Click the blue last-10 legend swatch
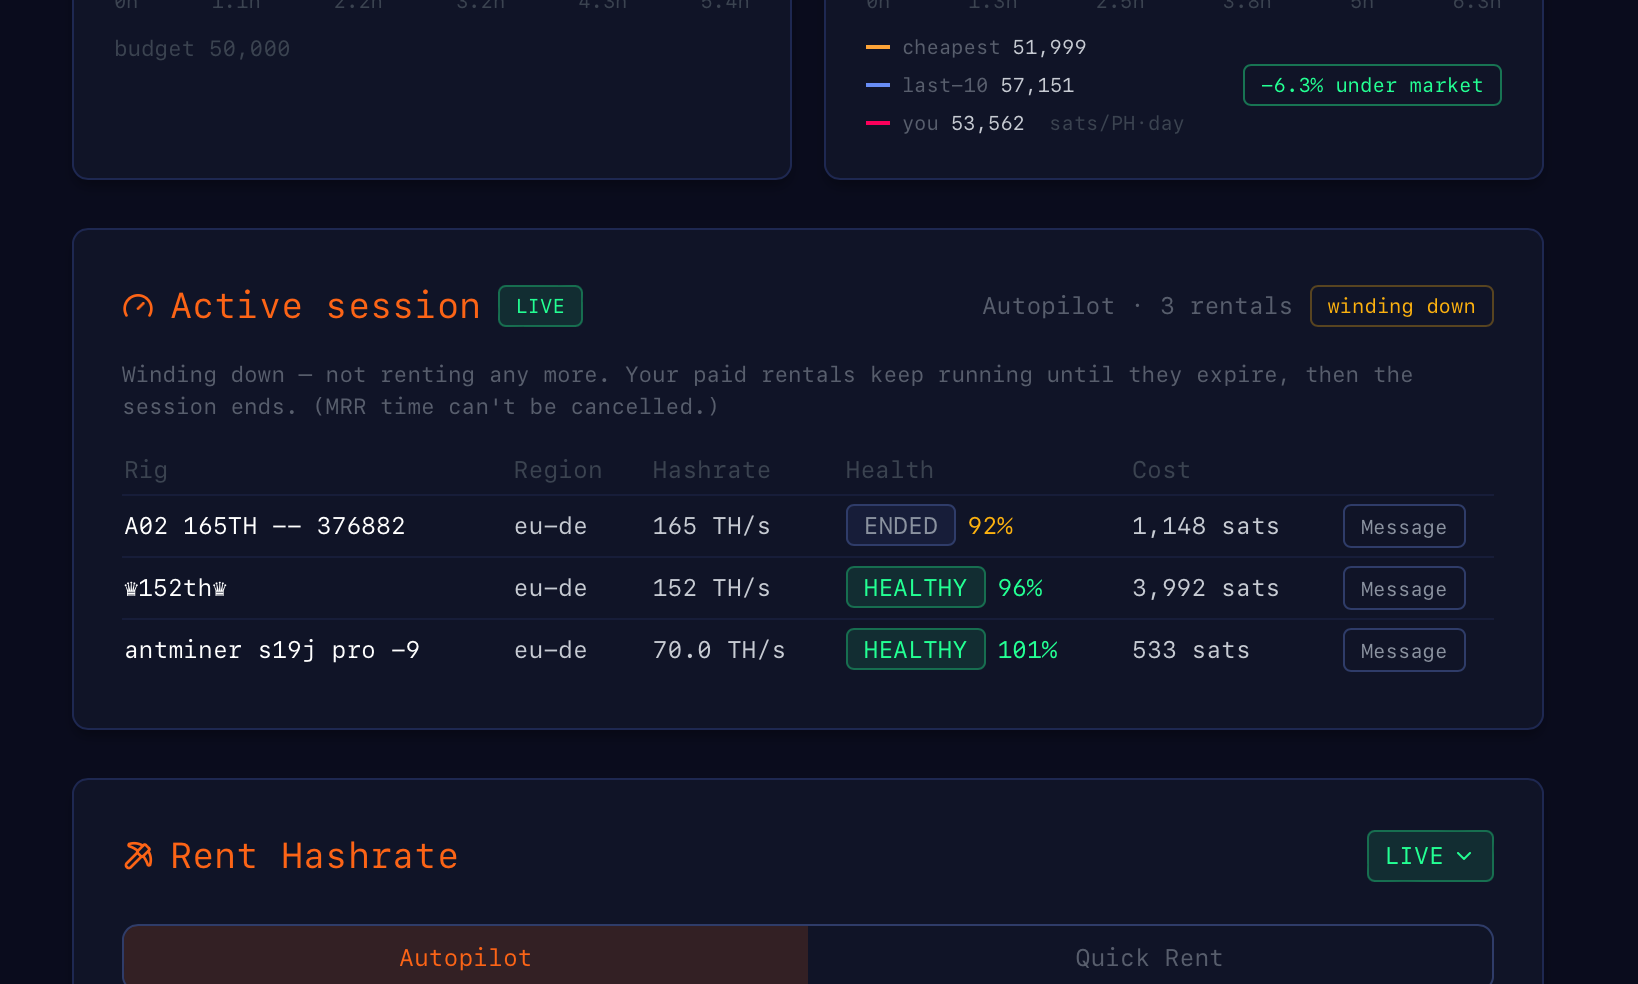 [878, 85]
